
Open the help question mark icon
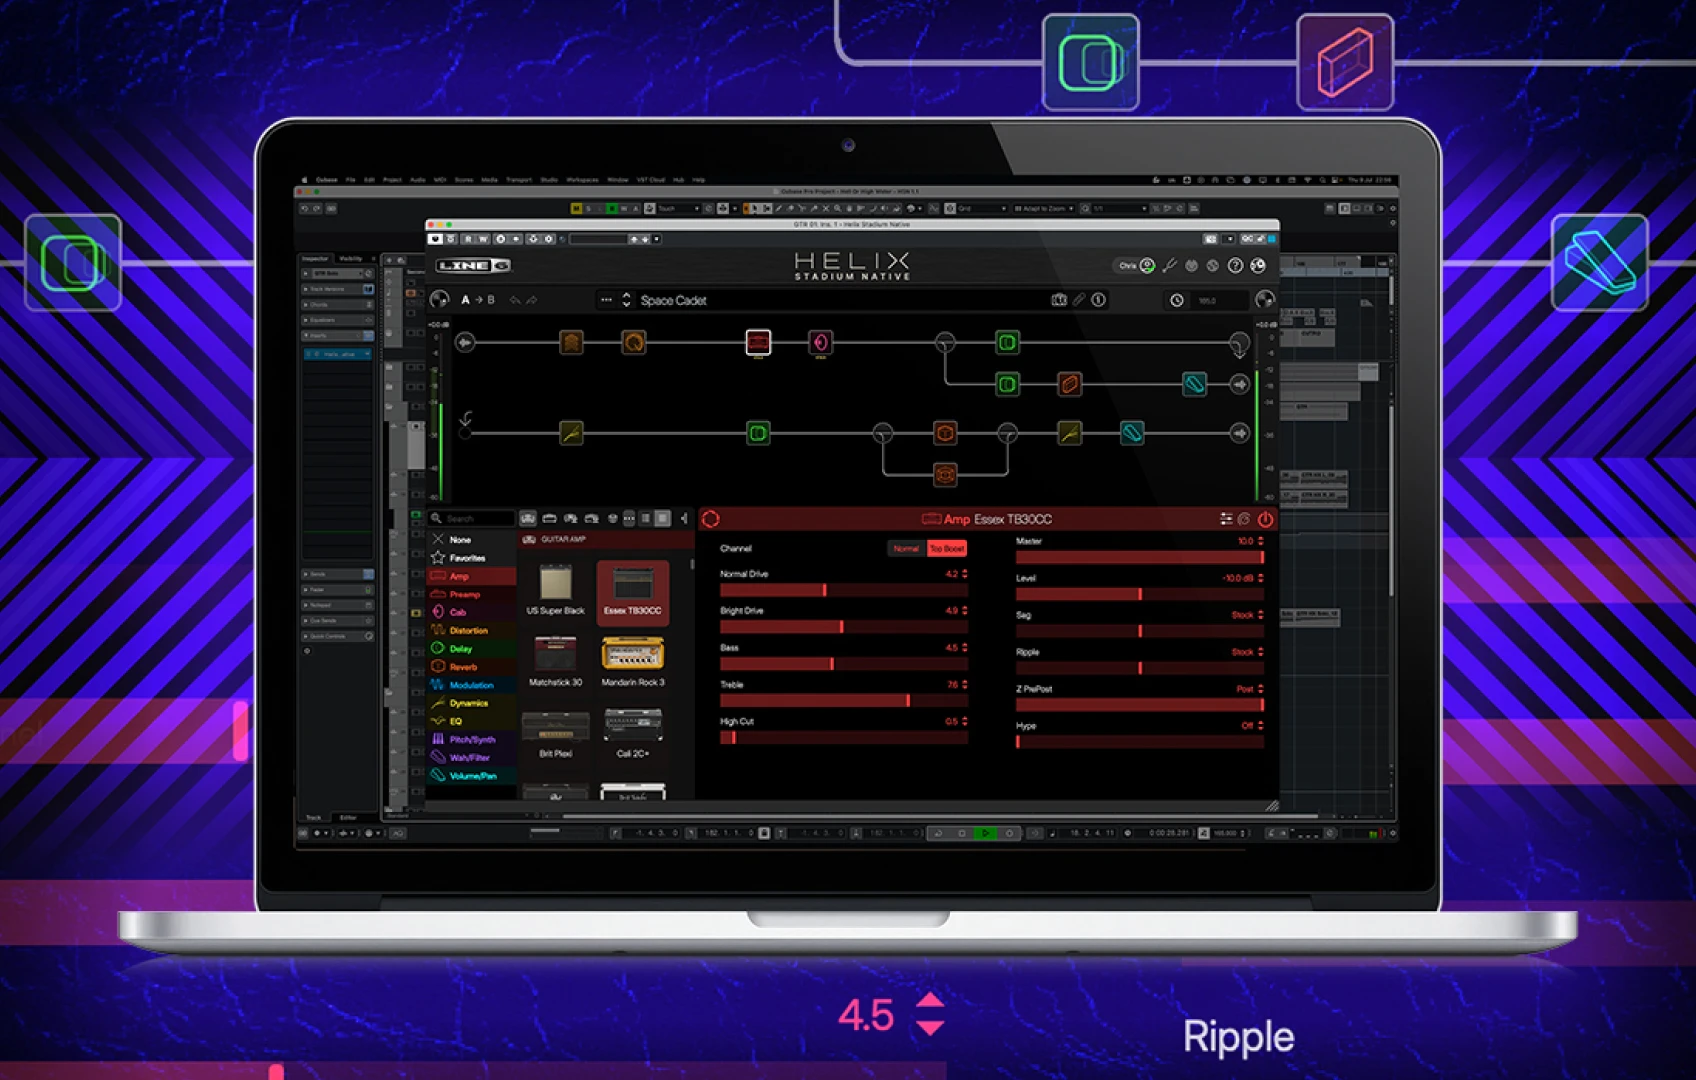point(1236,265)
